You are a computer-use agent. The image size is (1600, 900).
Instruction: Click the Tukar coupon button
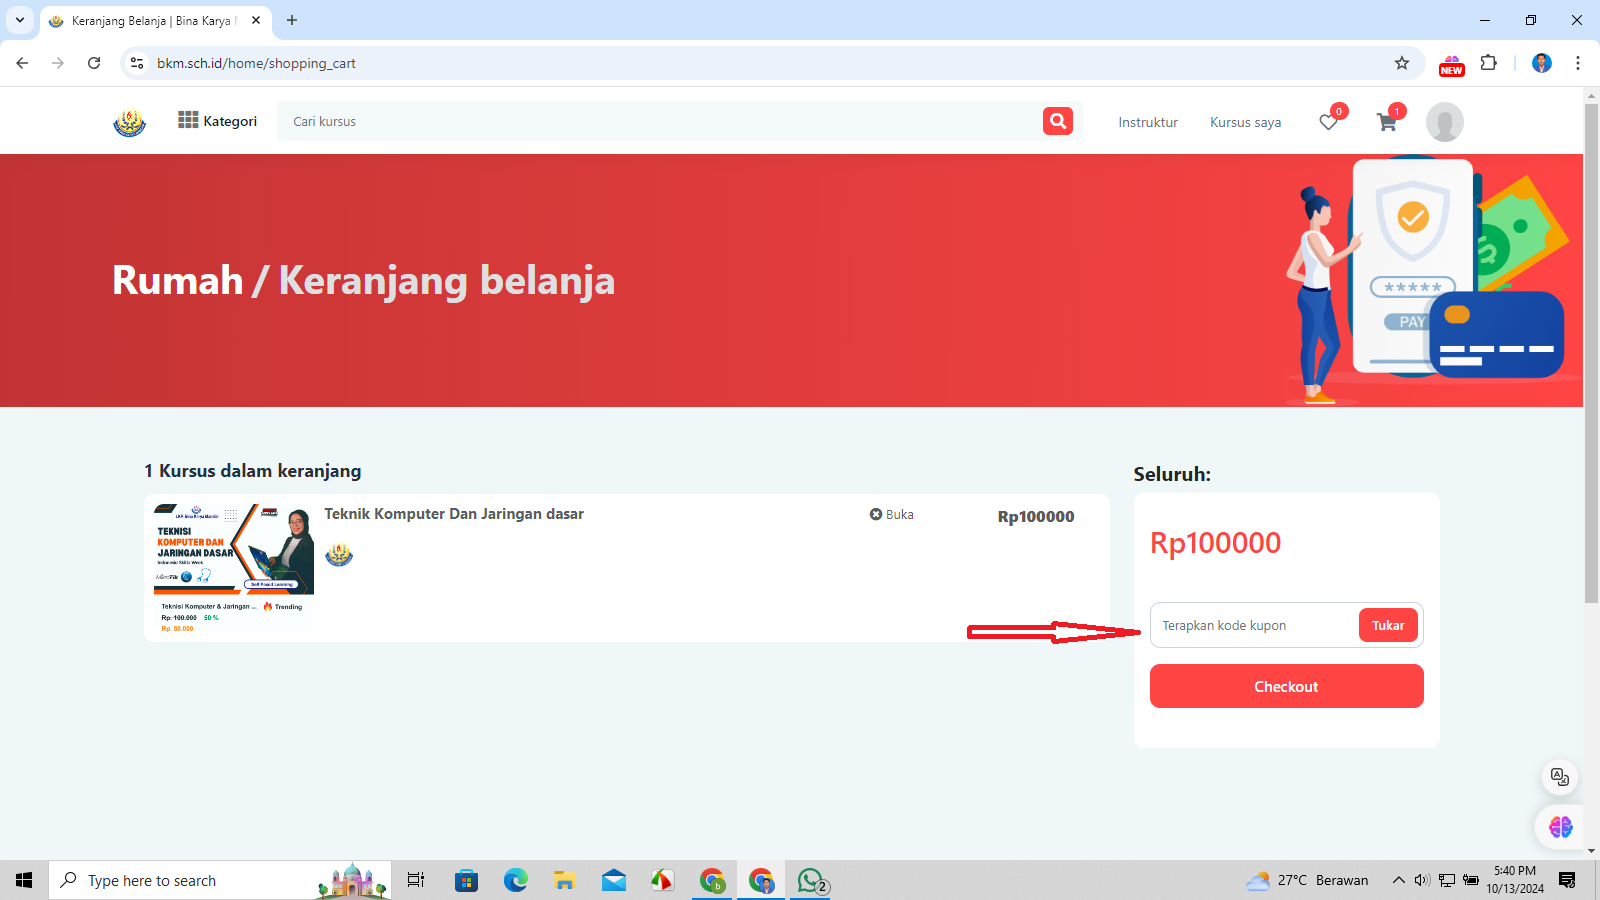tap(1387, 625)
